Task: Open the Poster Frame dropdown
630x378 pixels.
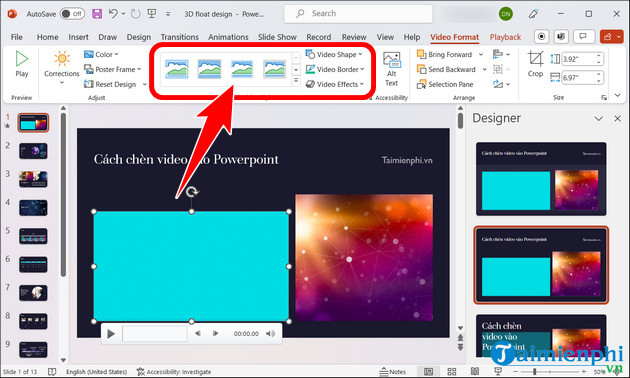Action: point(112,69)
